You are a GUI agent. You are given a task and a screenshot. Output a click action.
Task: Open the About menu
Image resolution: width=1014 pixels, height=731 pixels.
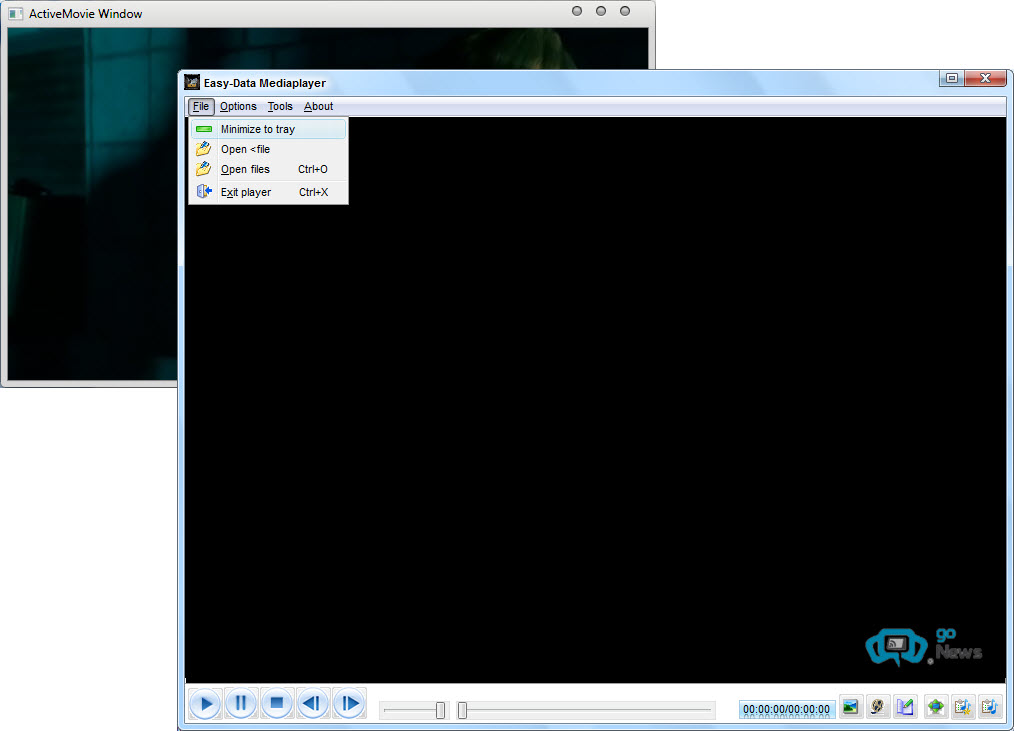[318, 106]
